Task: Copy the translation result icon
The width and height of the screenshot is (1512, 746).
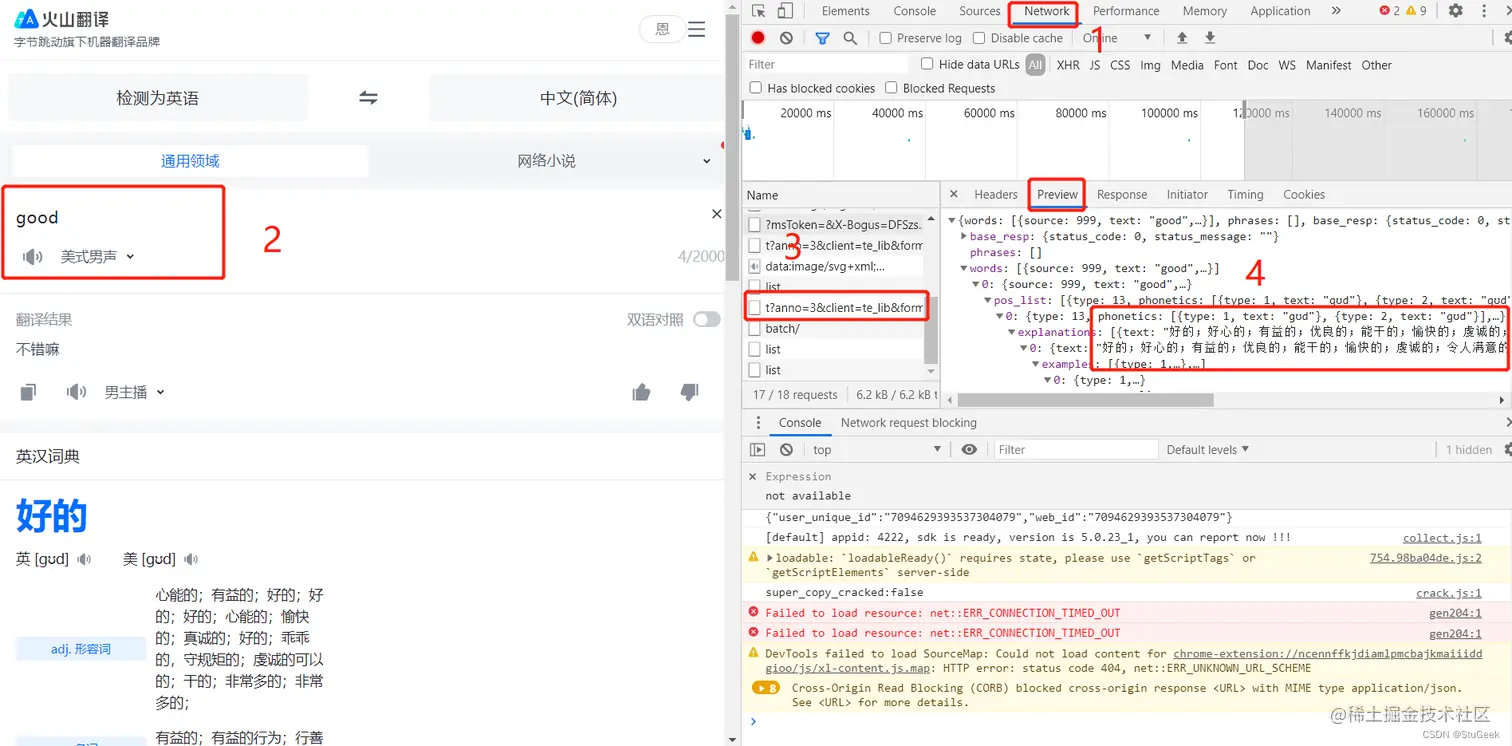Action: pyautogui.click(x=28, y=392)
